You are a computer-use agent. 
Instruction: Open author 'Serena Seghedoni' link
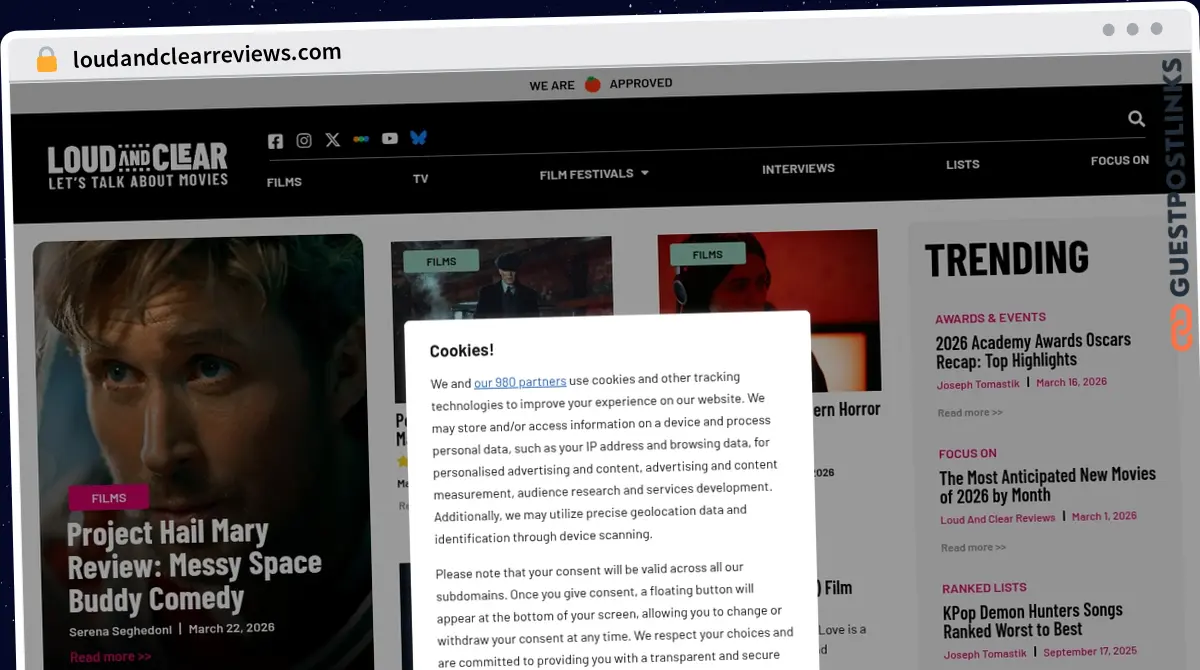tap(121, 632)
